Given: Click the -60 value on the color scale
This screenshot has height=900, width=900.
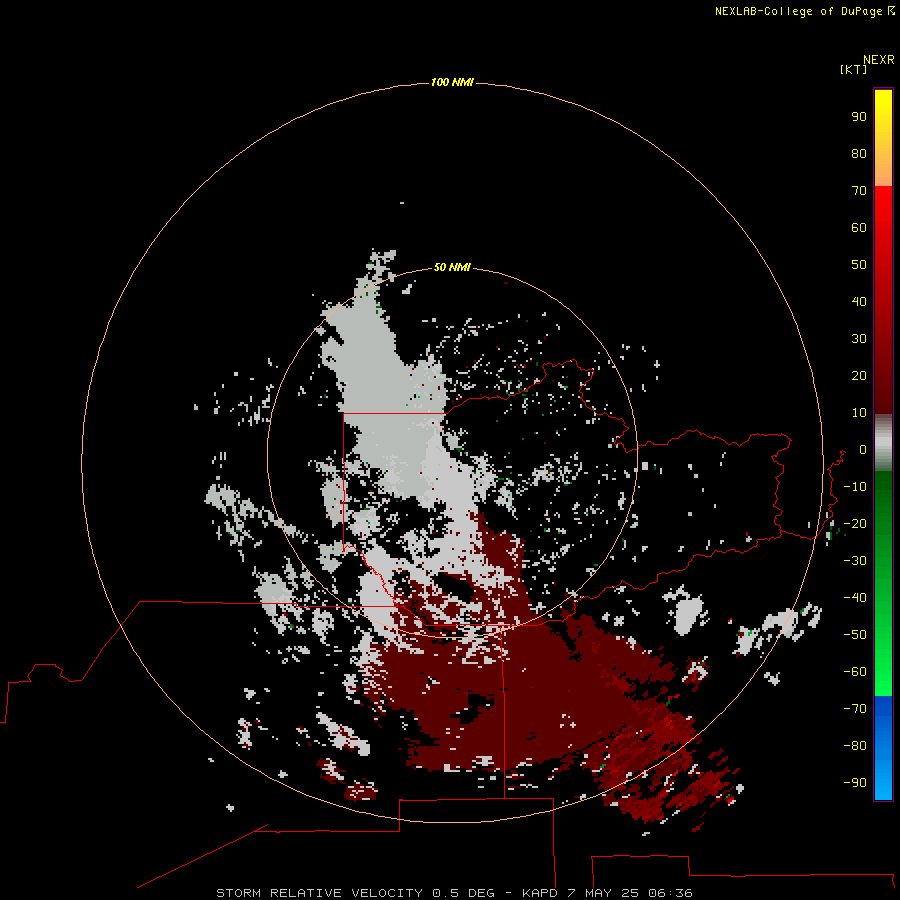Looking at the screenshot, I should (x=855, y=672).
